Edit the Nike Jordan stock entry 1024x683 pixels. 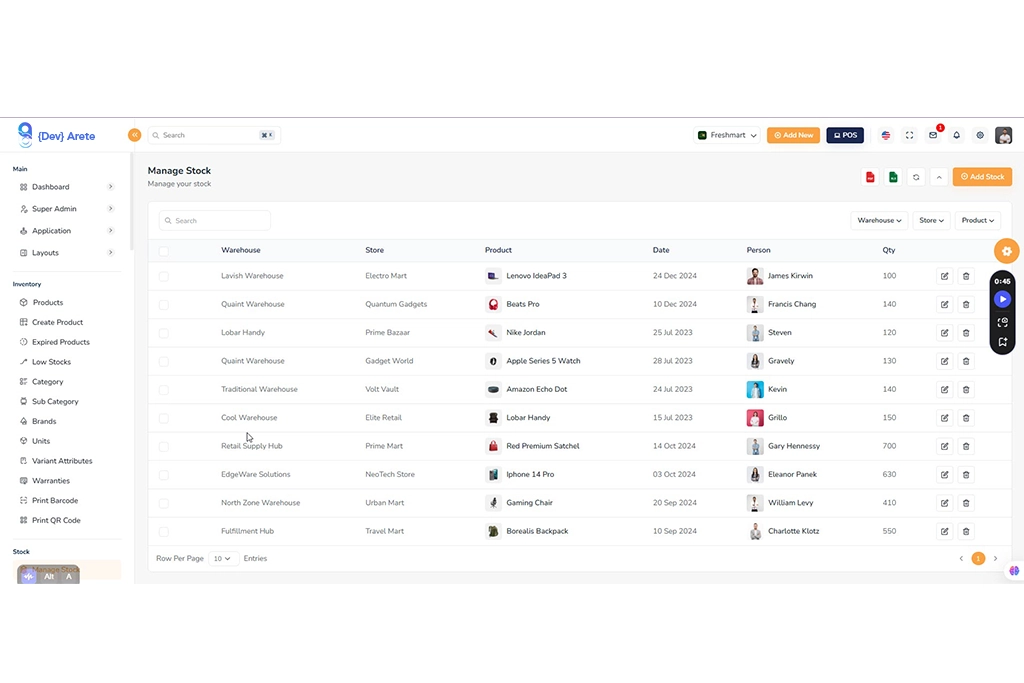pos(944,333)
